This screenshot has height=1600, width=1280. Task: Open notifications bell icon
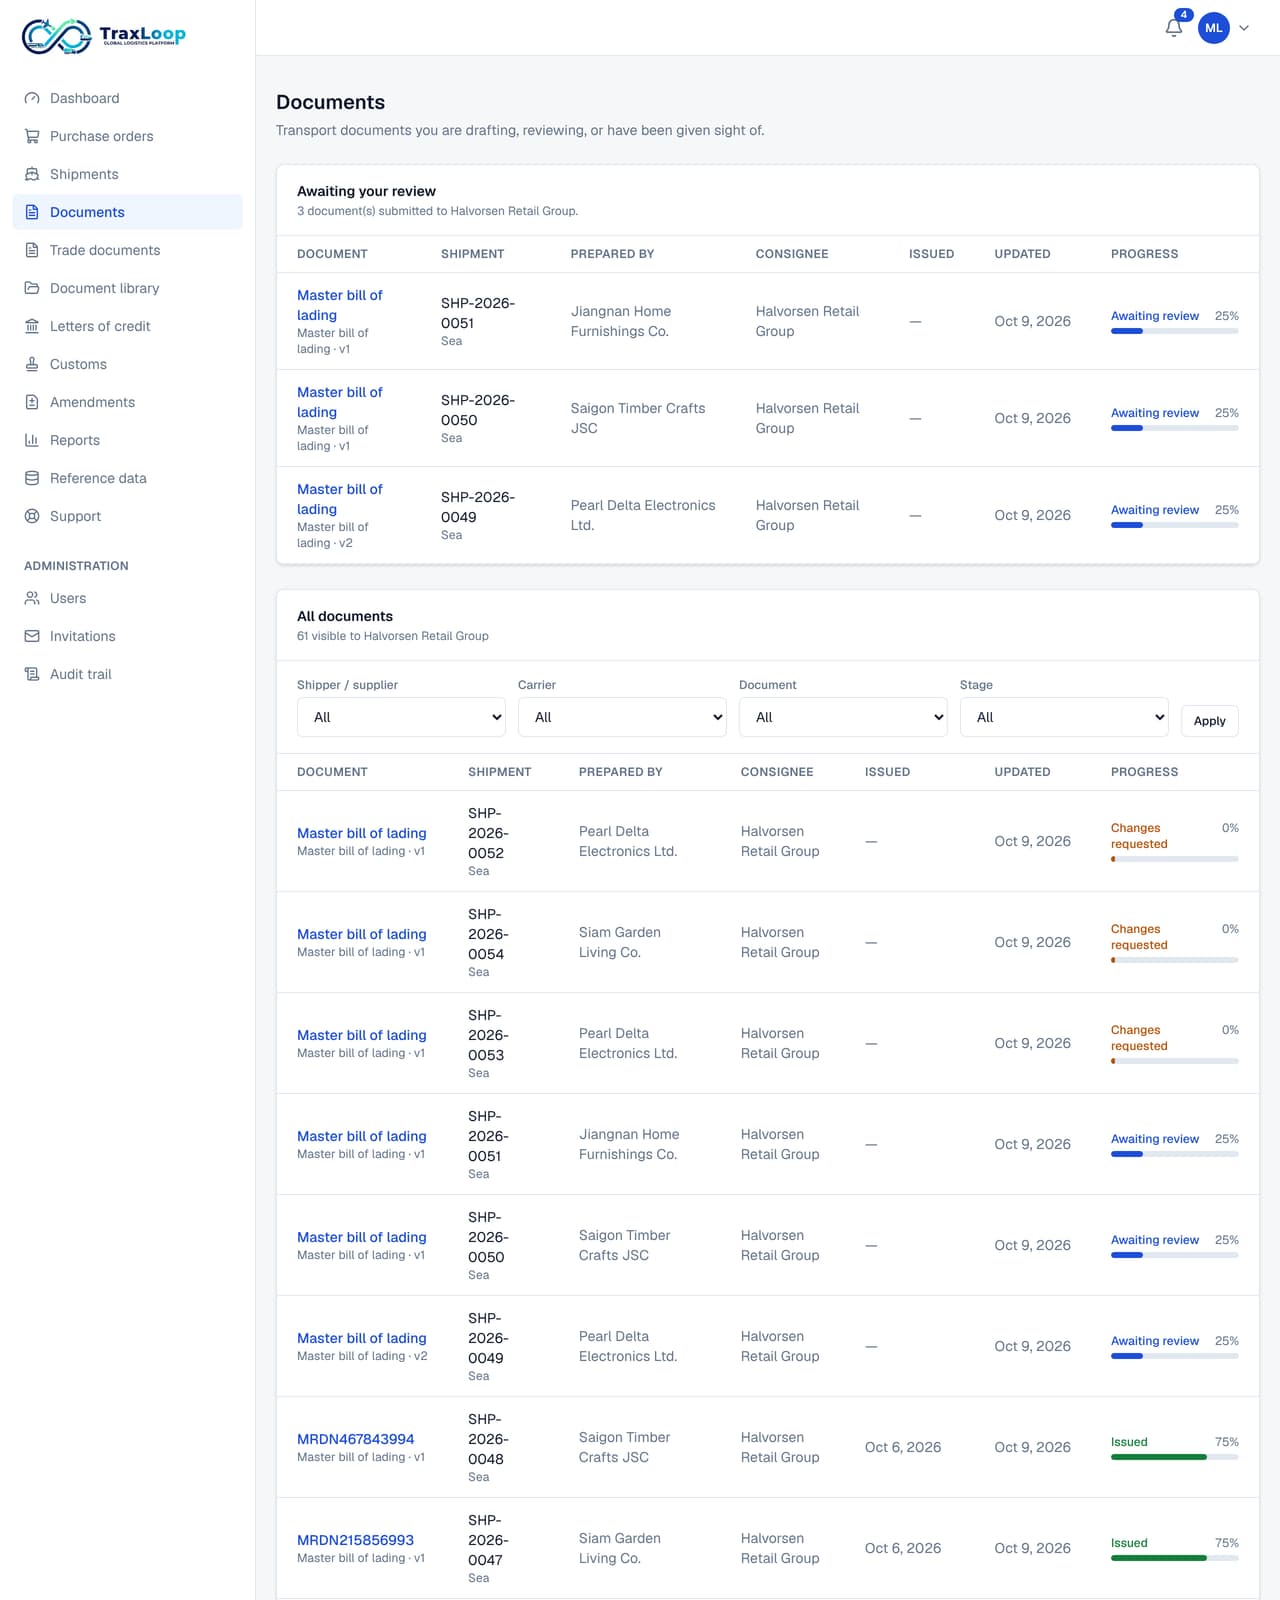click(x=1174, y=28)
